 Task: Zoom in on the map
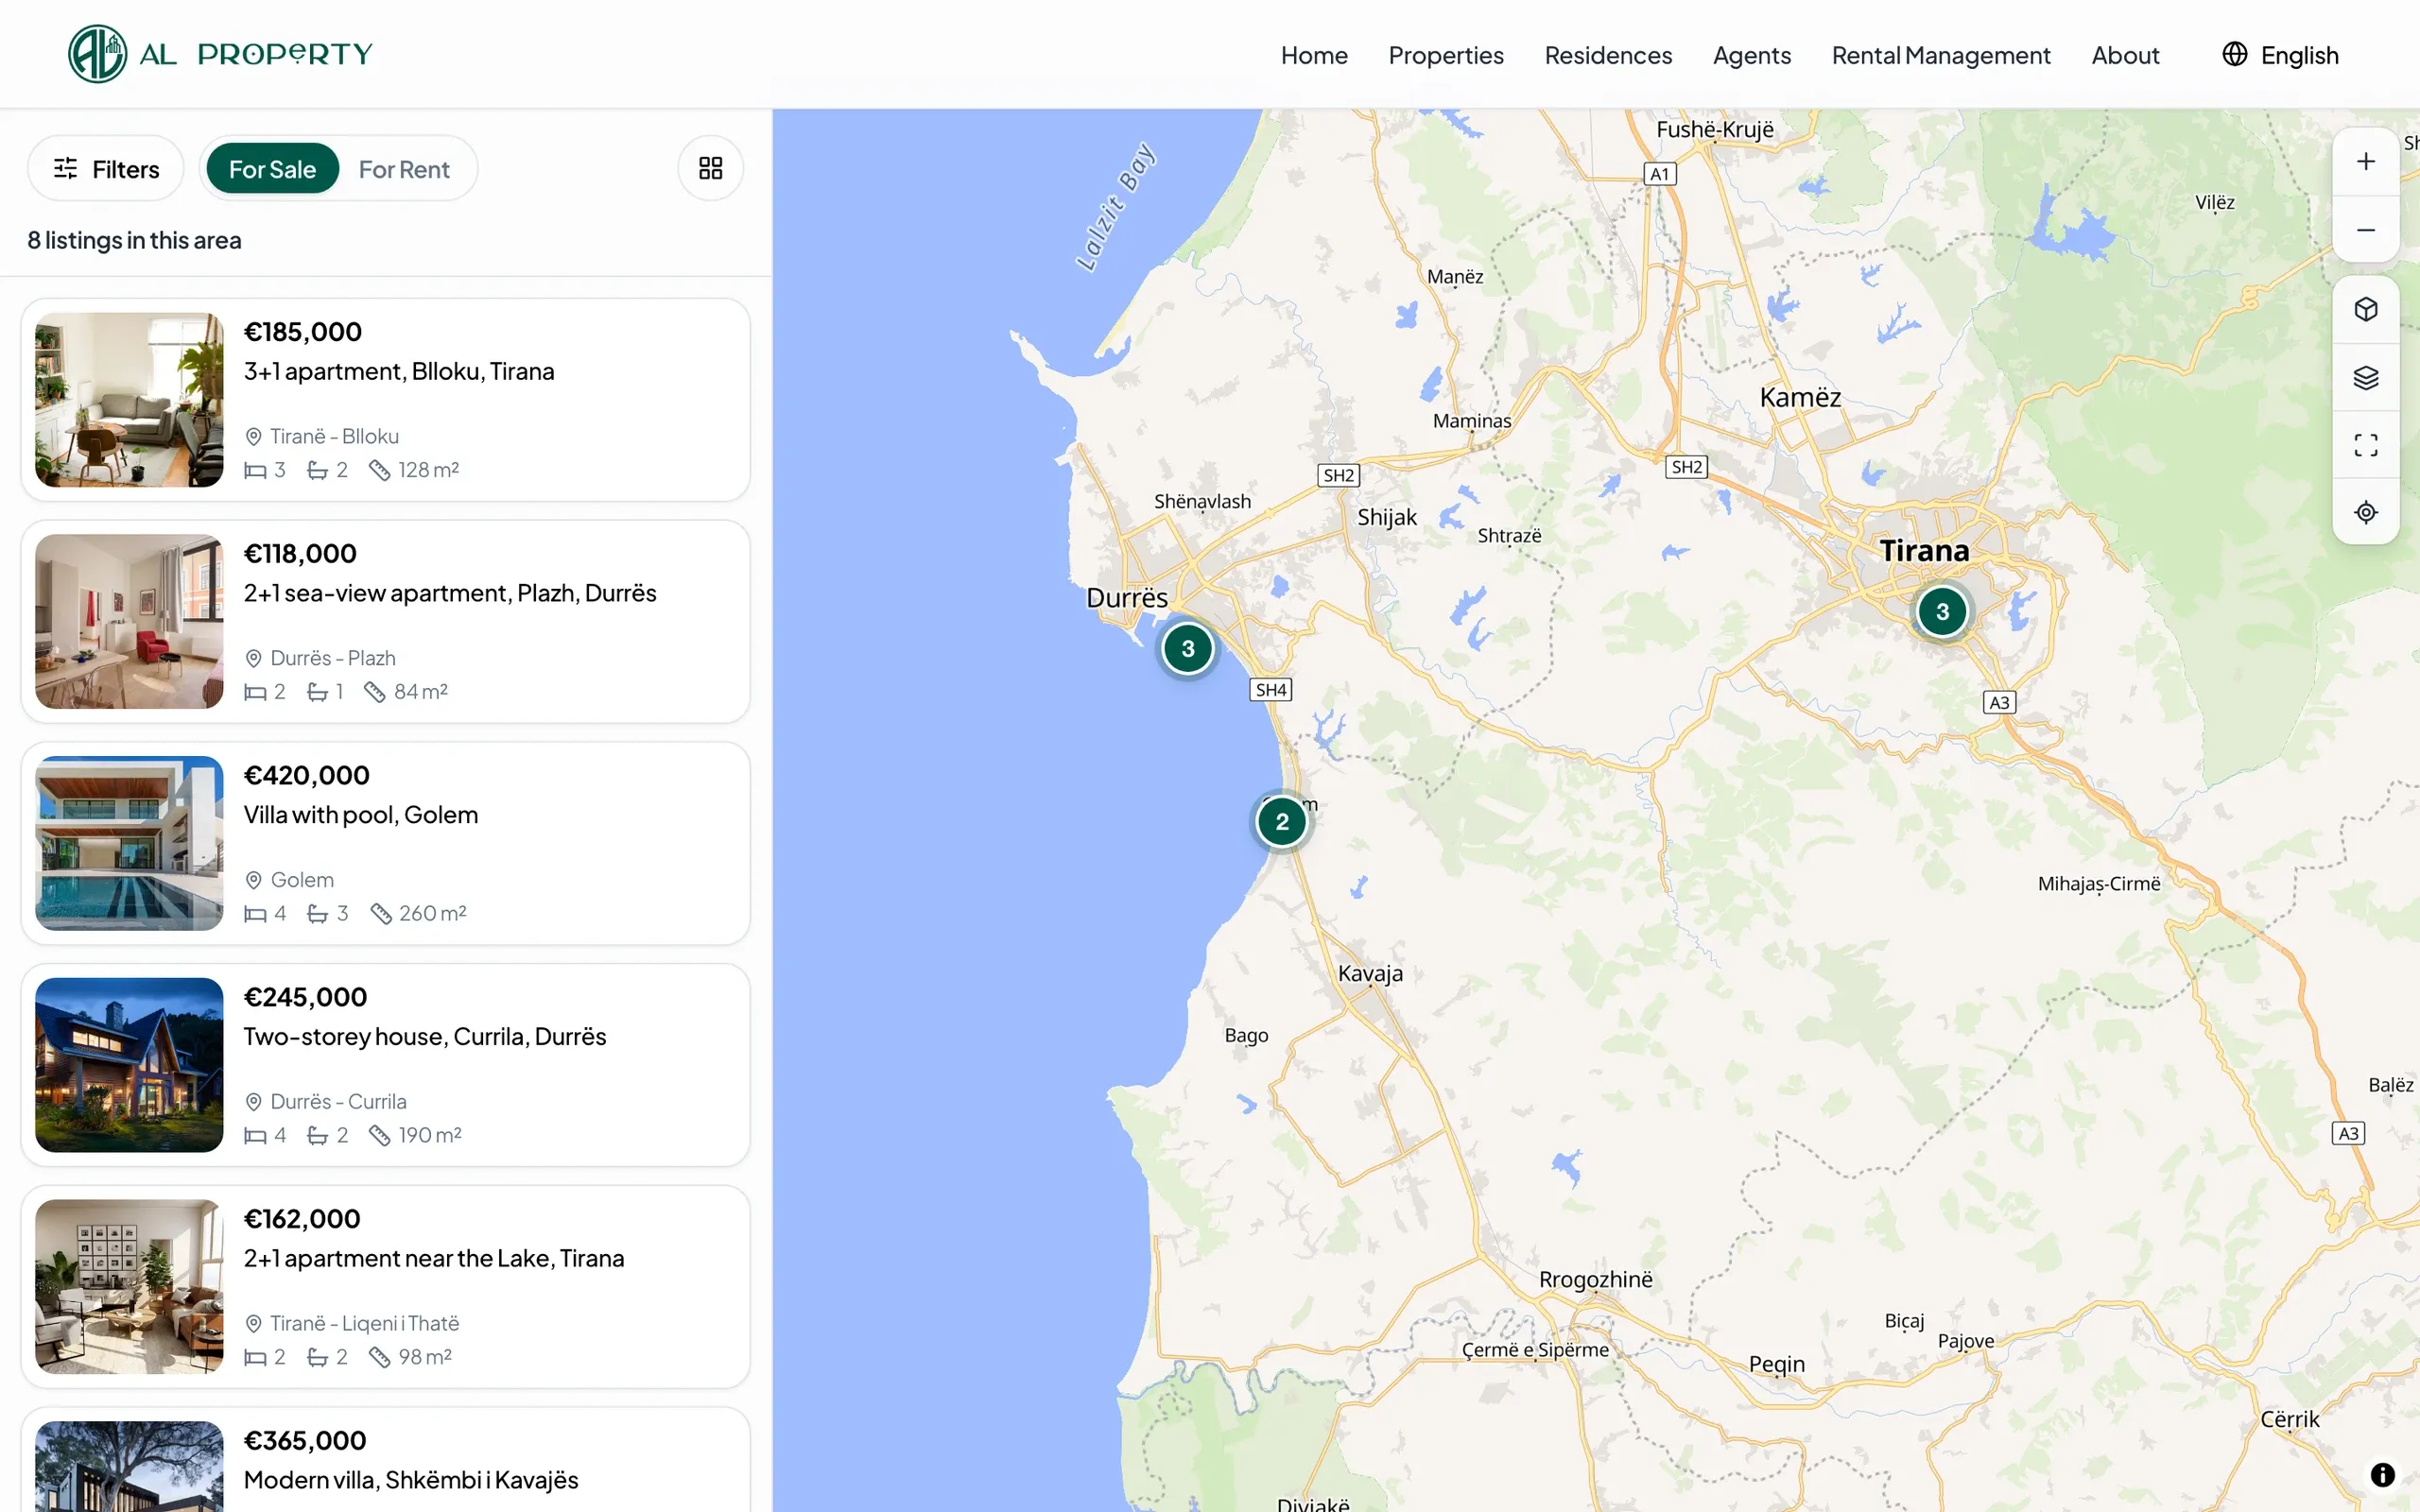pos(2365,162)
